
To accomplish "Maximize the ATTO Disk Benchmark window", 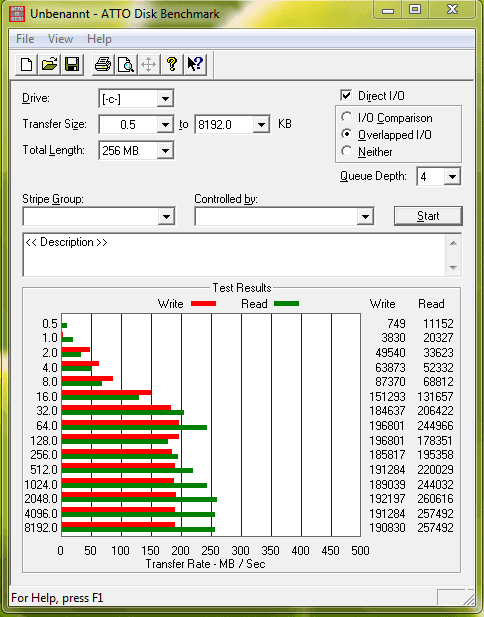I will 415,10.
